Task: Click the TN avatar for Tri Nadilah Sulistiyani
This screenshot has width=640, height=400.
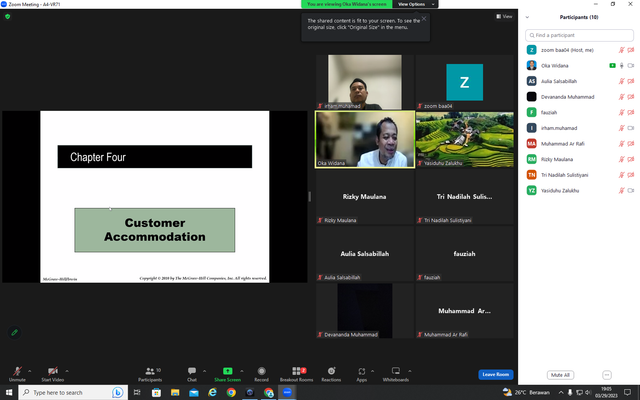Action: click(x=531, y=175)
